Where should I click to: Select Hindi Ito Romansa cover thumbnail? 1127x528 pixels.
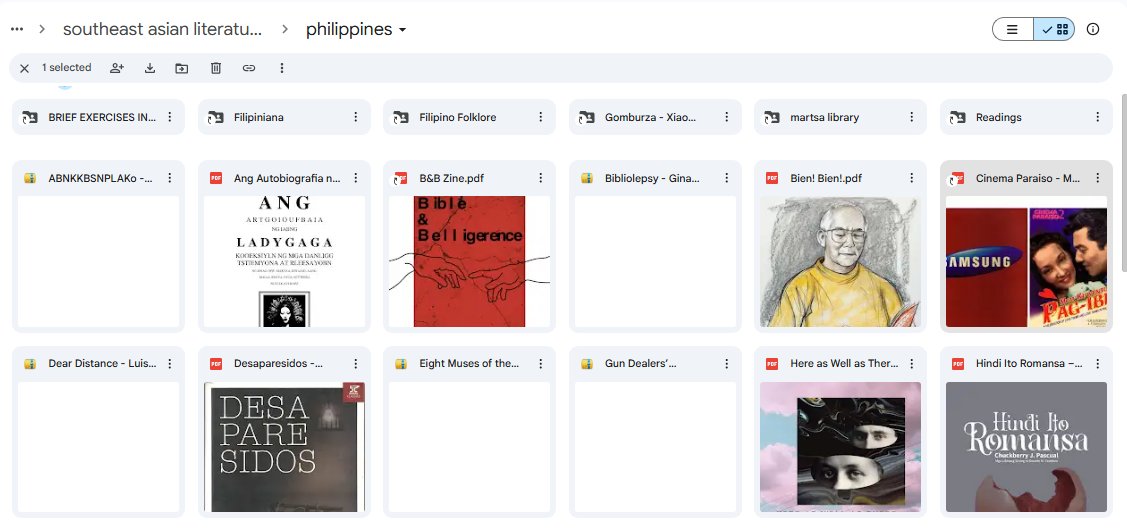(1026, 447)
